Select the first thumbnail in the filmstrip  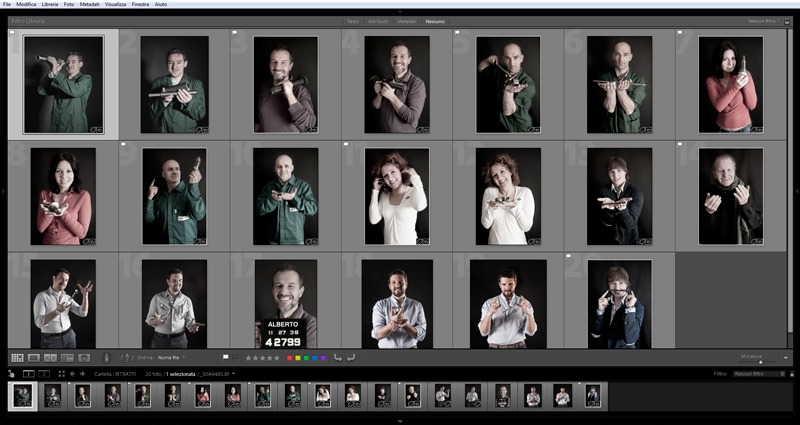pos(22,396)
